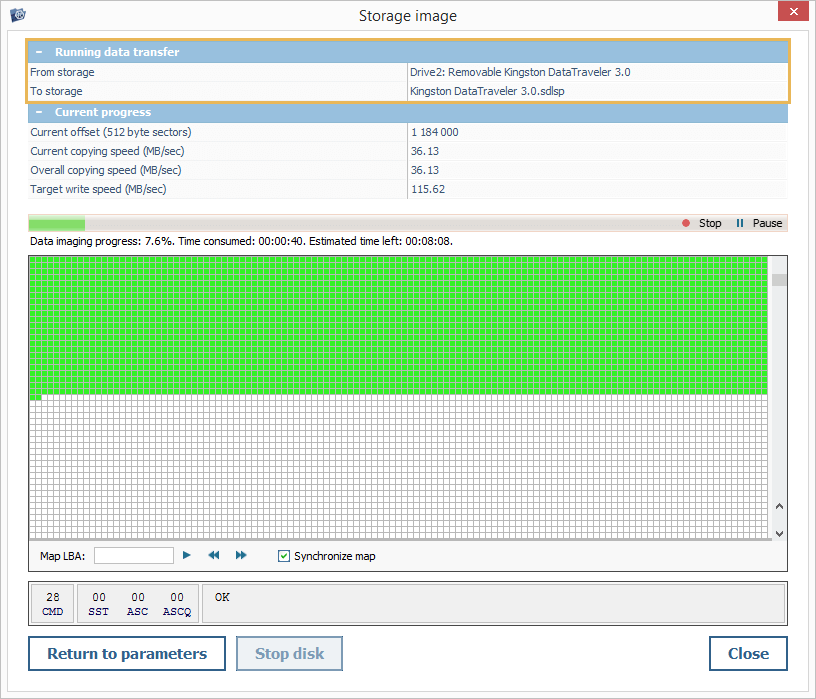Click the application icon in title bar
Viewport: 816px width, 699px height.
point(17,15)
